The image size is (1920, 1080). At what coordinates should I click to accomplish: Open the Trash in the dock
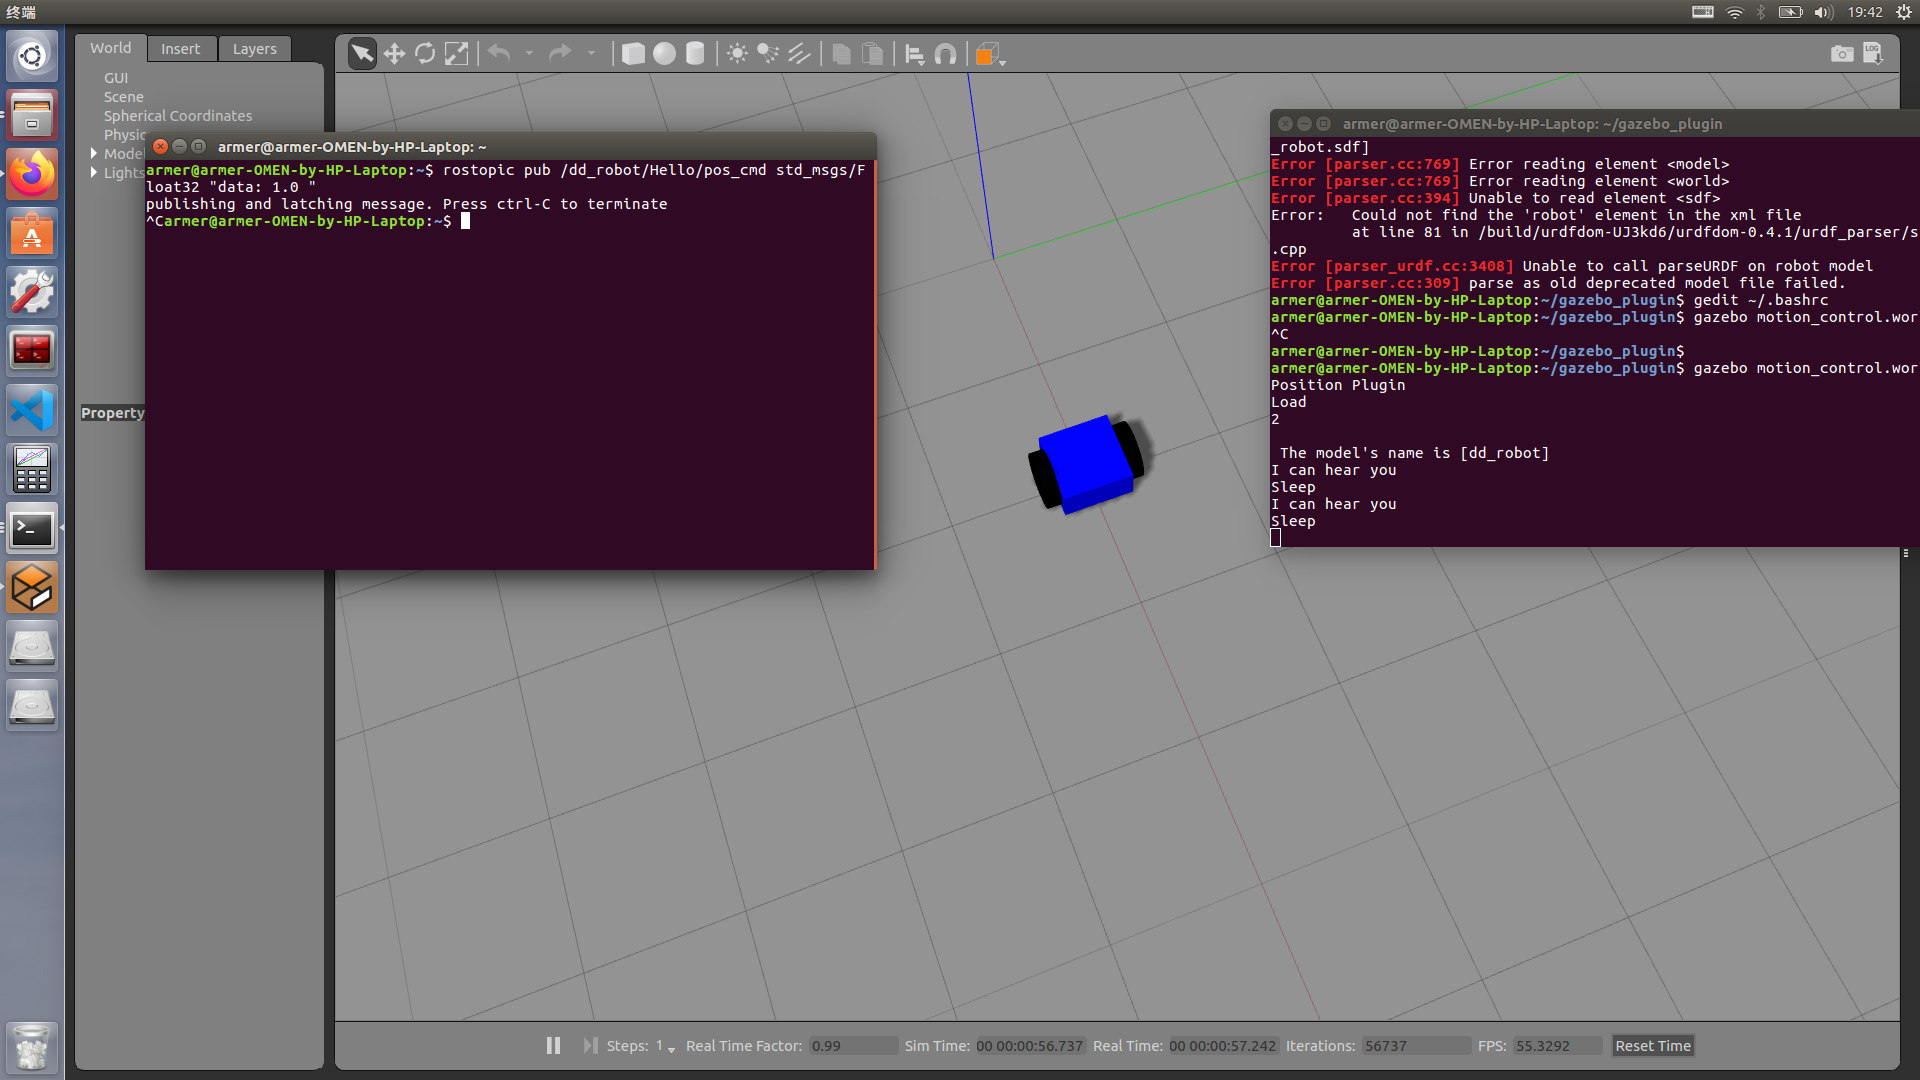tap(32, 1046)
